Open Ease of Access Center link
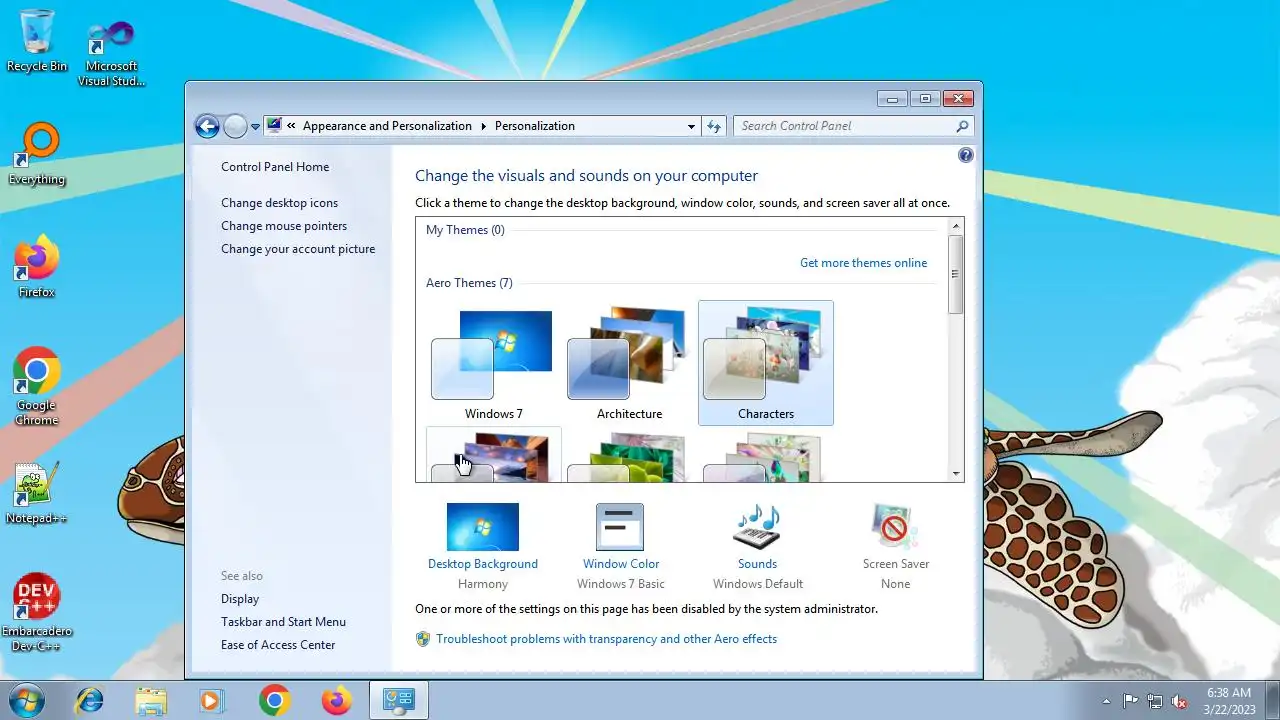The height and width of the screenshot is (720, 1280). (278, 645)
